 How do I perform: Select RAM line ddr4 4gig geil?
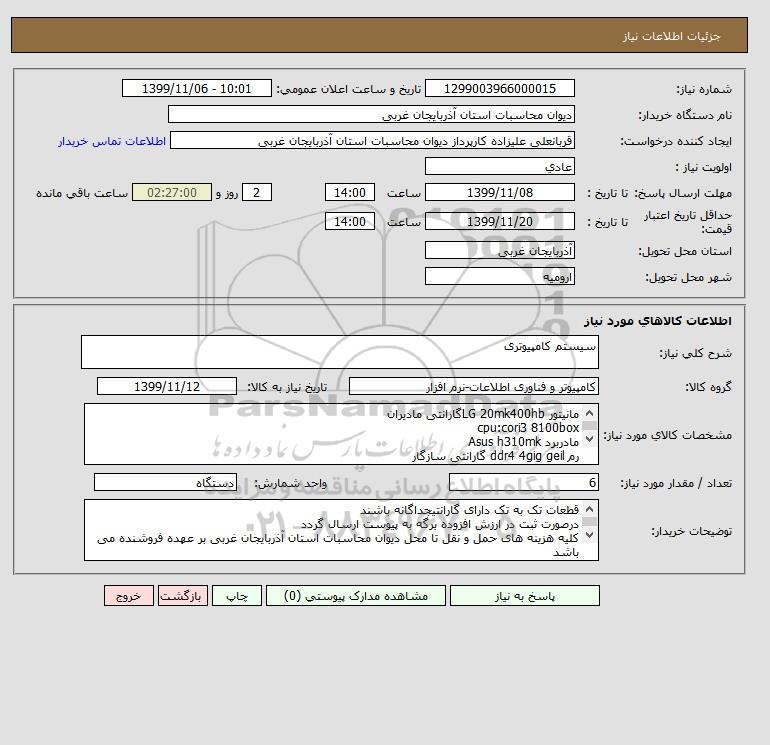(x=495, y=456)
